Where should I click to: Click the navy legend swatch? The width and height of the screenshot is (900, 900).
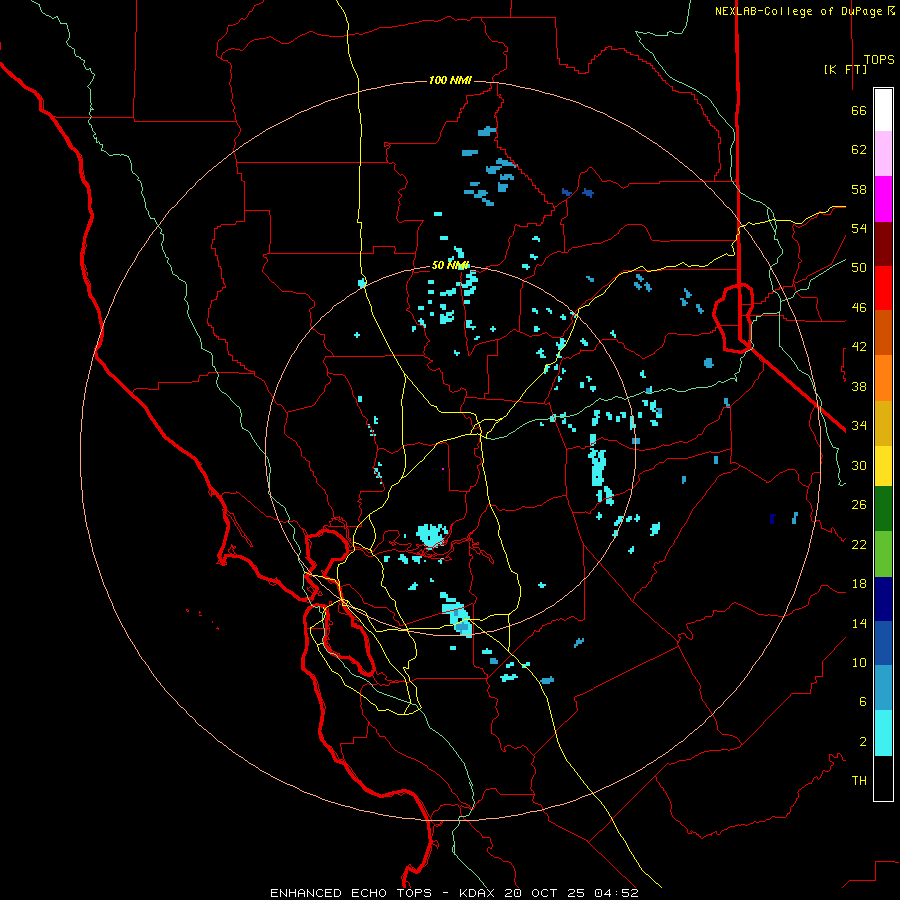tap(883, 599)
